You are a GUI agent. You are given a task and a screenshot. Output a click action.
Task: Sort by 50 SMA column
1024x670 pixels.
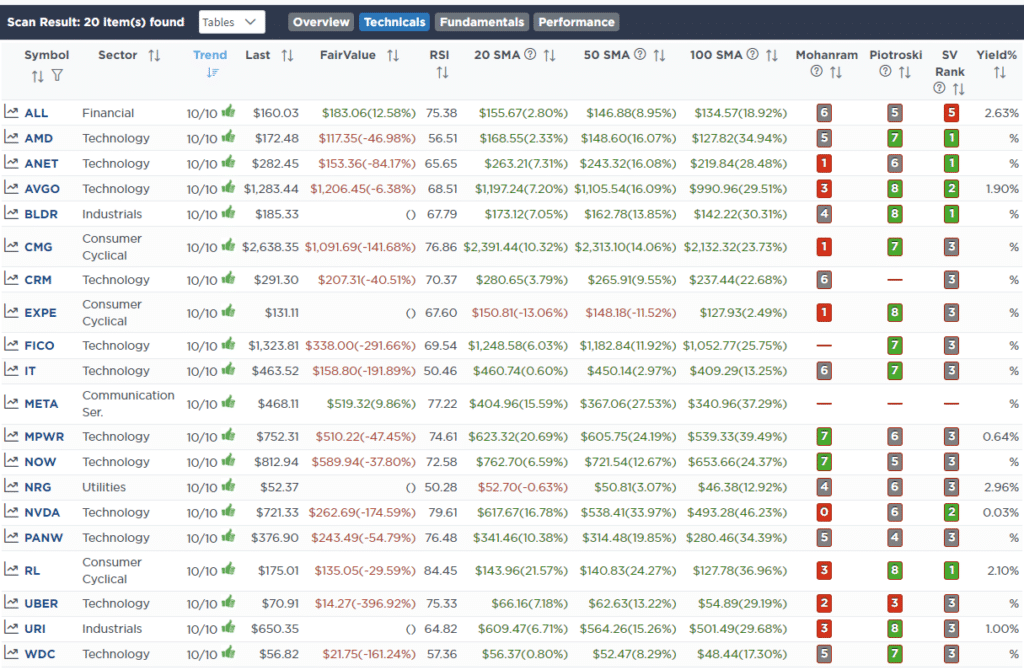click(659, 56)
